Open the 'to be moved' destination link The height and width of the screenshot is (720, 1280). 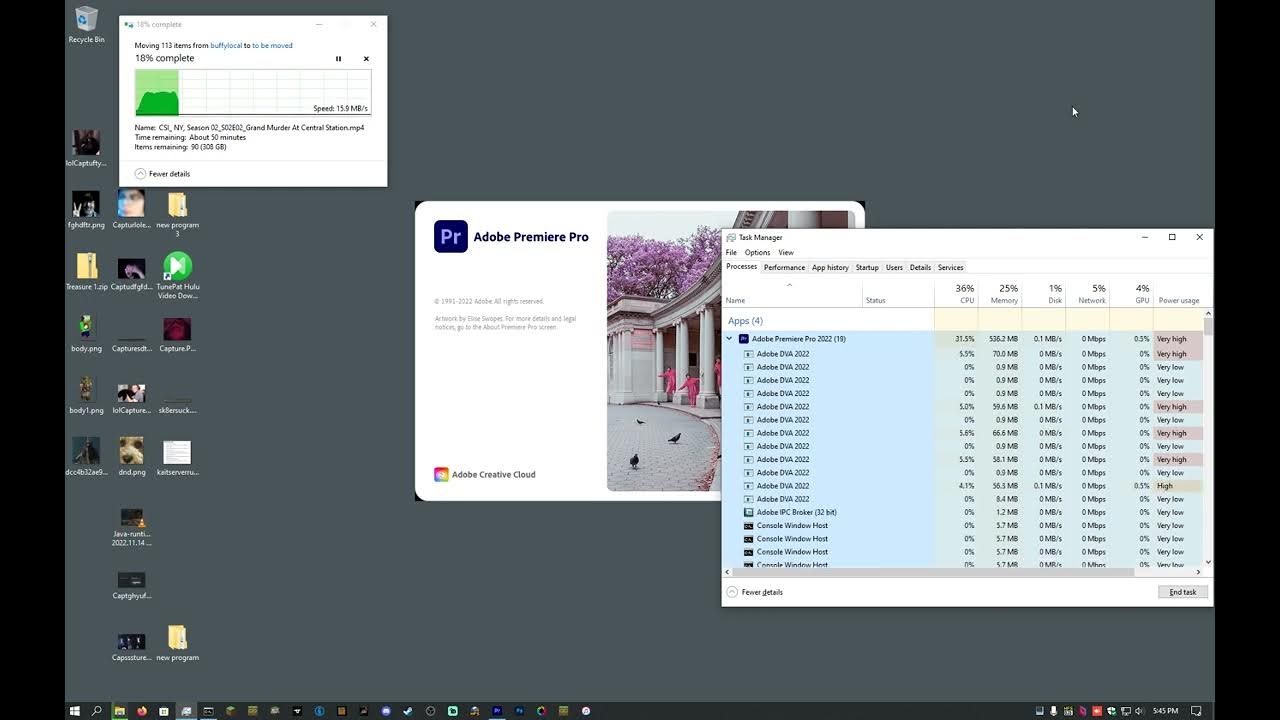point(272,45)
